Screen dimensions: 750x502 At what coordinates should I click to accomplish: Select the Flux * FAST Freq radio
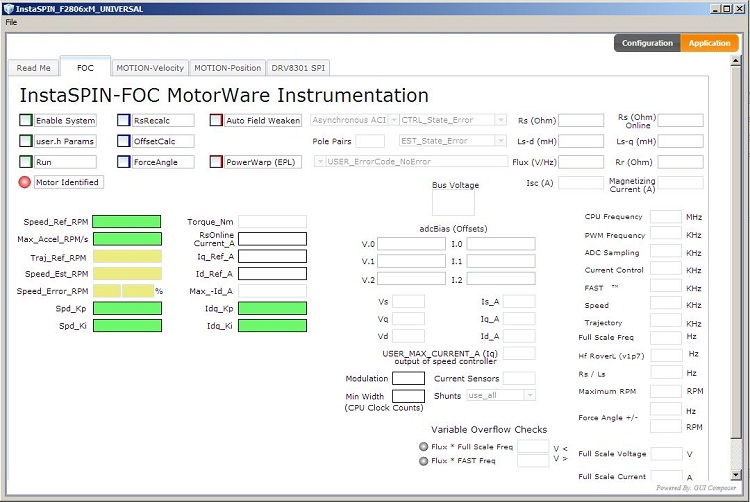tap(425, 461)
